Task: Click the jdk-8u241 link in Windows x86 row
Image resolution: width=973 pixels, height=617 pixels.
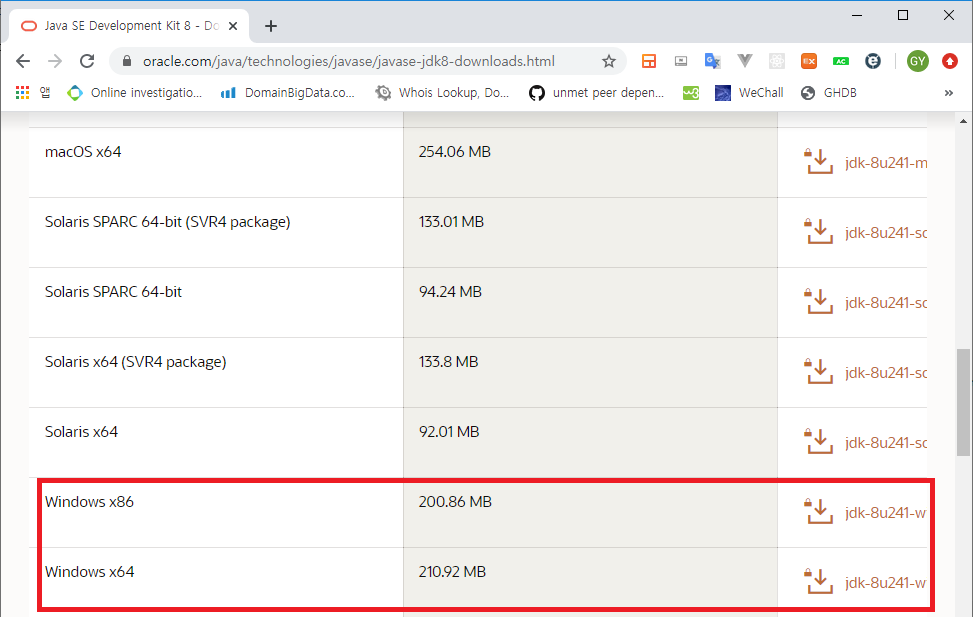Action: (x=886, y=513)
